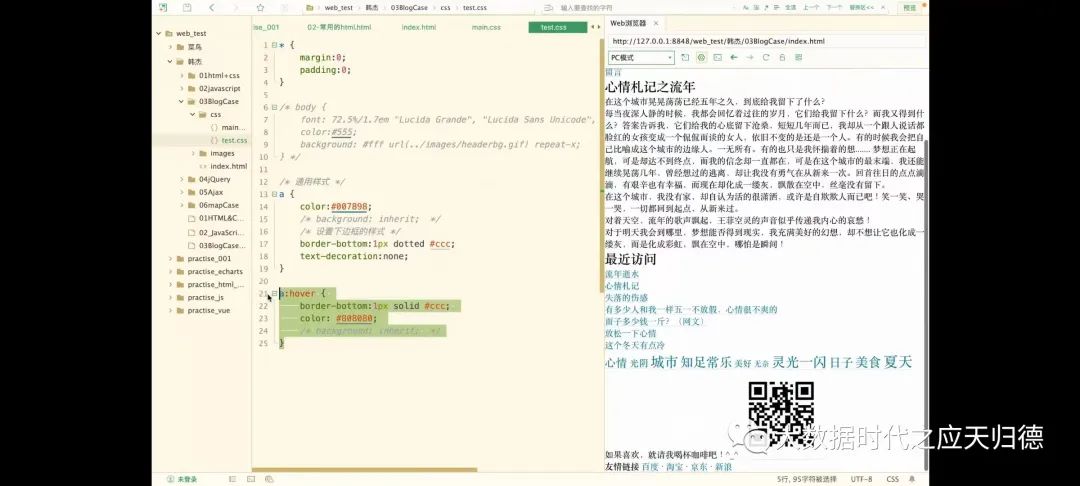Toggle fold marker on line 1 rule
Viewport: 1080px width, 486px height.
click(272, 45)
